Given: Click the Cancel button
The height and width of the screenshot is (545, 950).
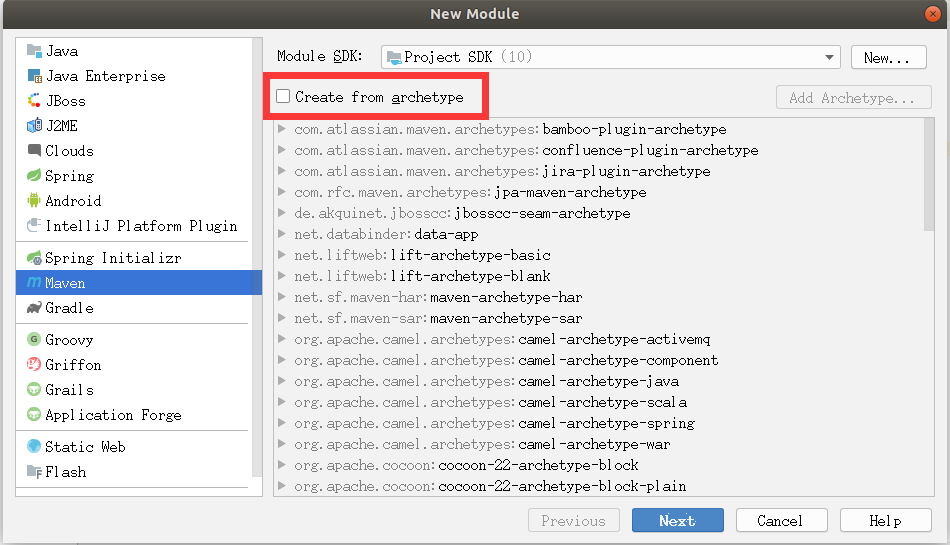Looking at the screenshot, I should point(782,520).
